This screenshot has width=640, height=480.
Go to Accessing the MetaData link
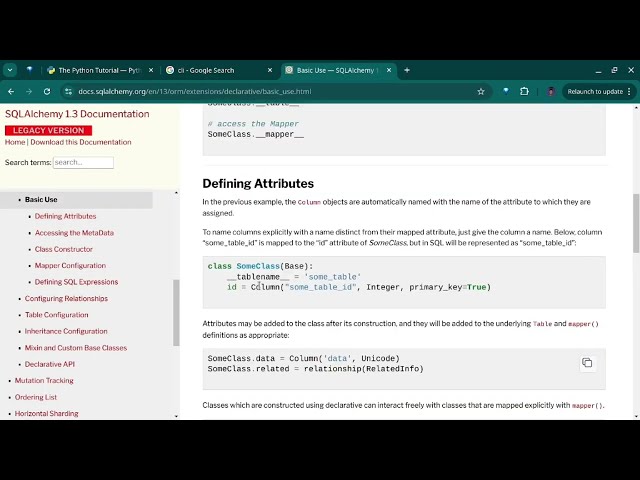click(74, 233)
